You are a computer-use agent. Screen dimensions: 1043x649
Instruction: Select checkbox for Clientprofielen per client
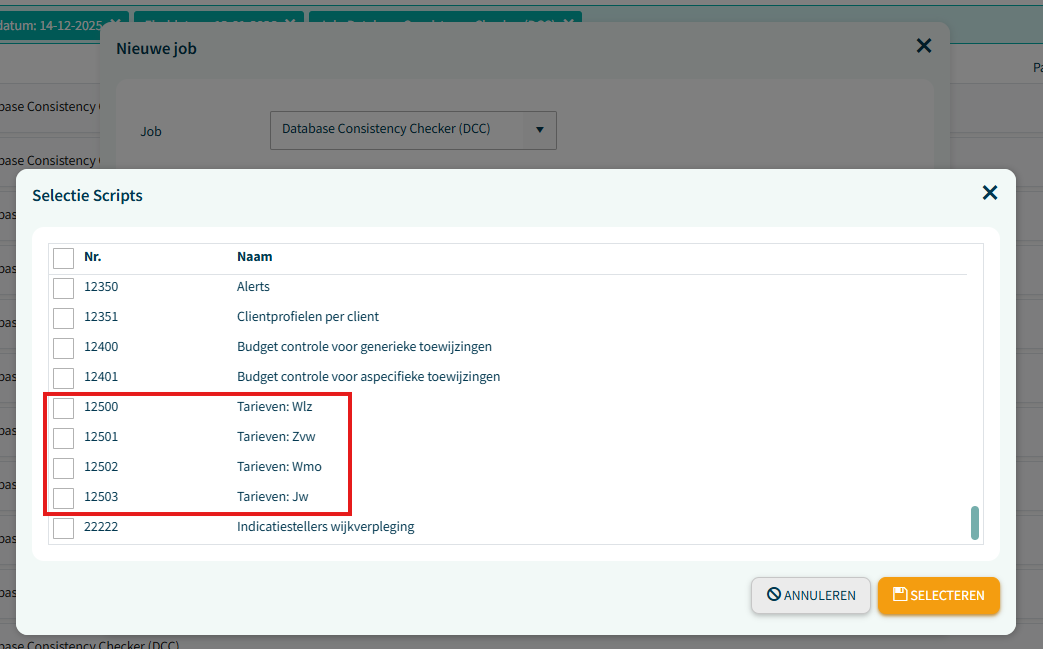point(64,318)
